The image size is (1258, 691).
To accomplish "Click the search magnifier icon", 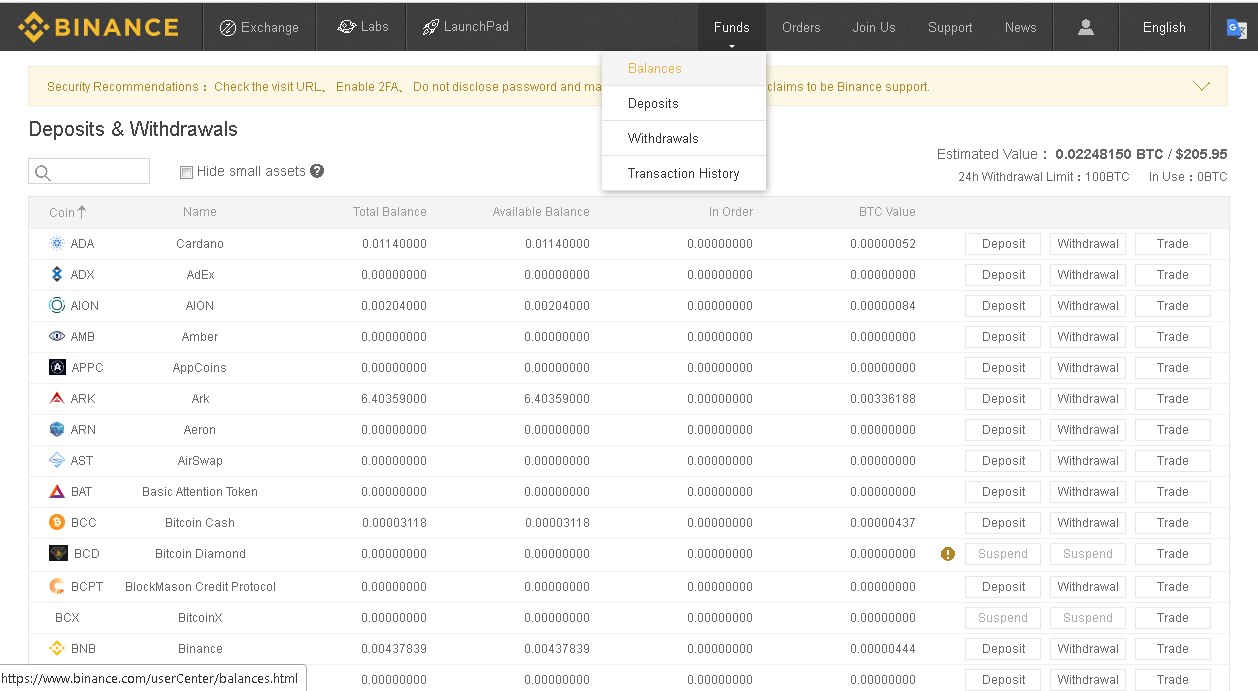I will 42,172.
